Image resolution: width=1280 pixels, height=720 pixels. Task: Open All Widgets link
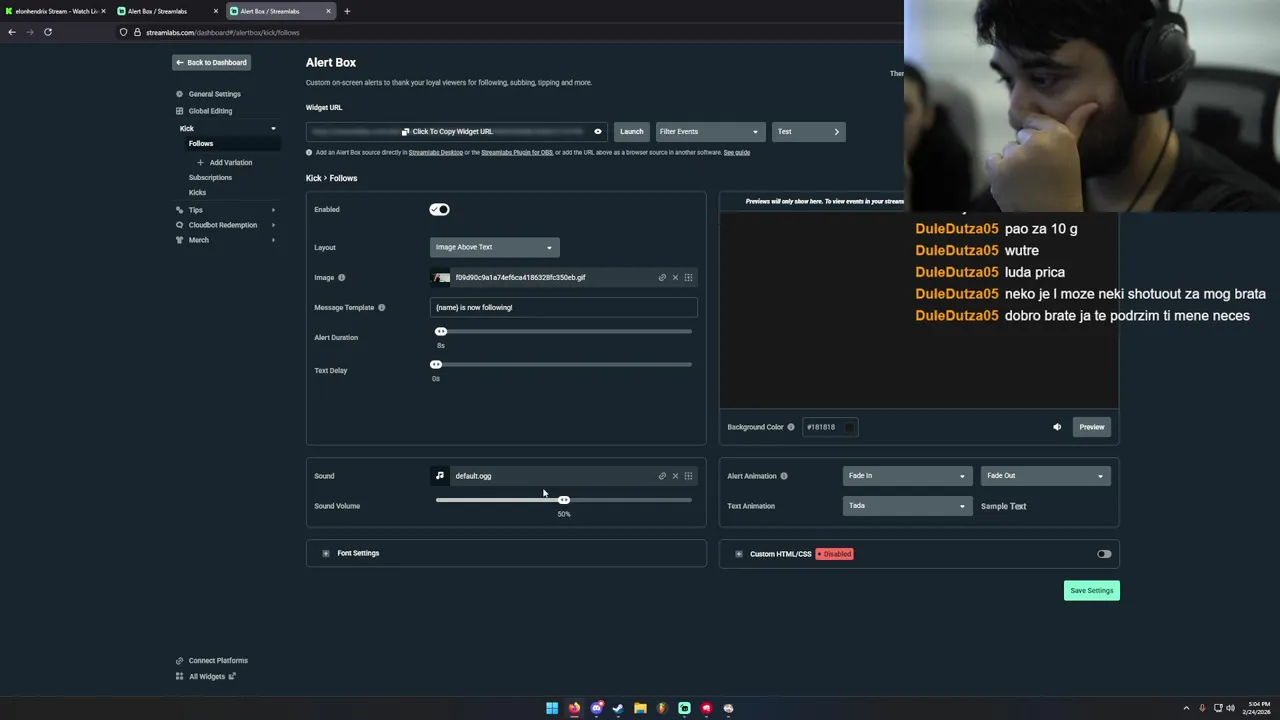click(207, 676)
